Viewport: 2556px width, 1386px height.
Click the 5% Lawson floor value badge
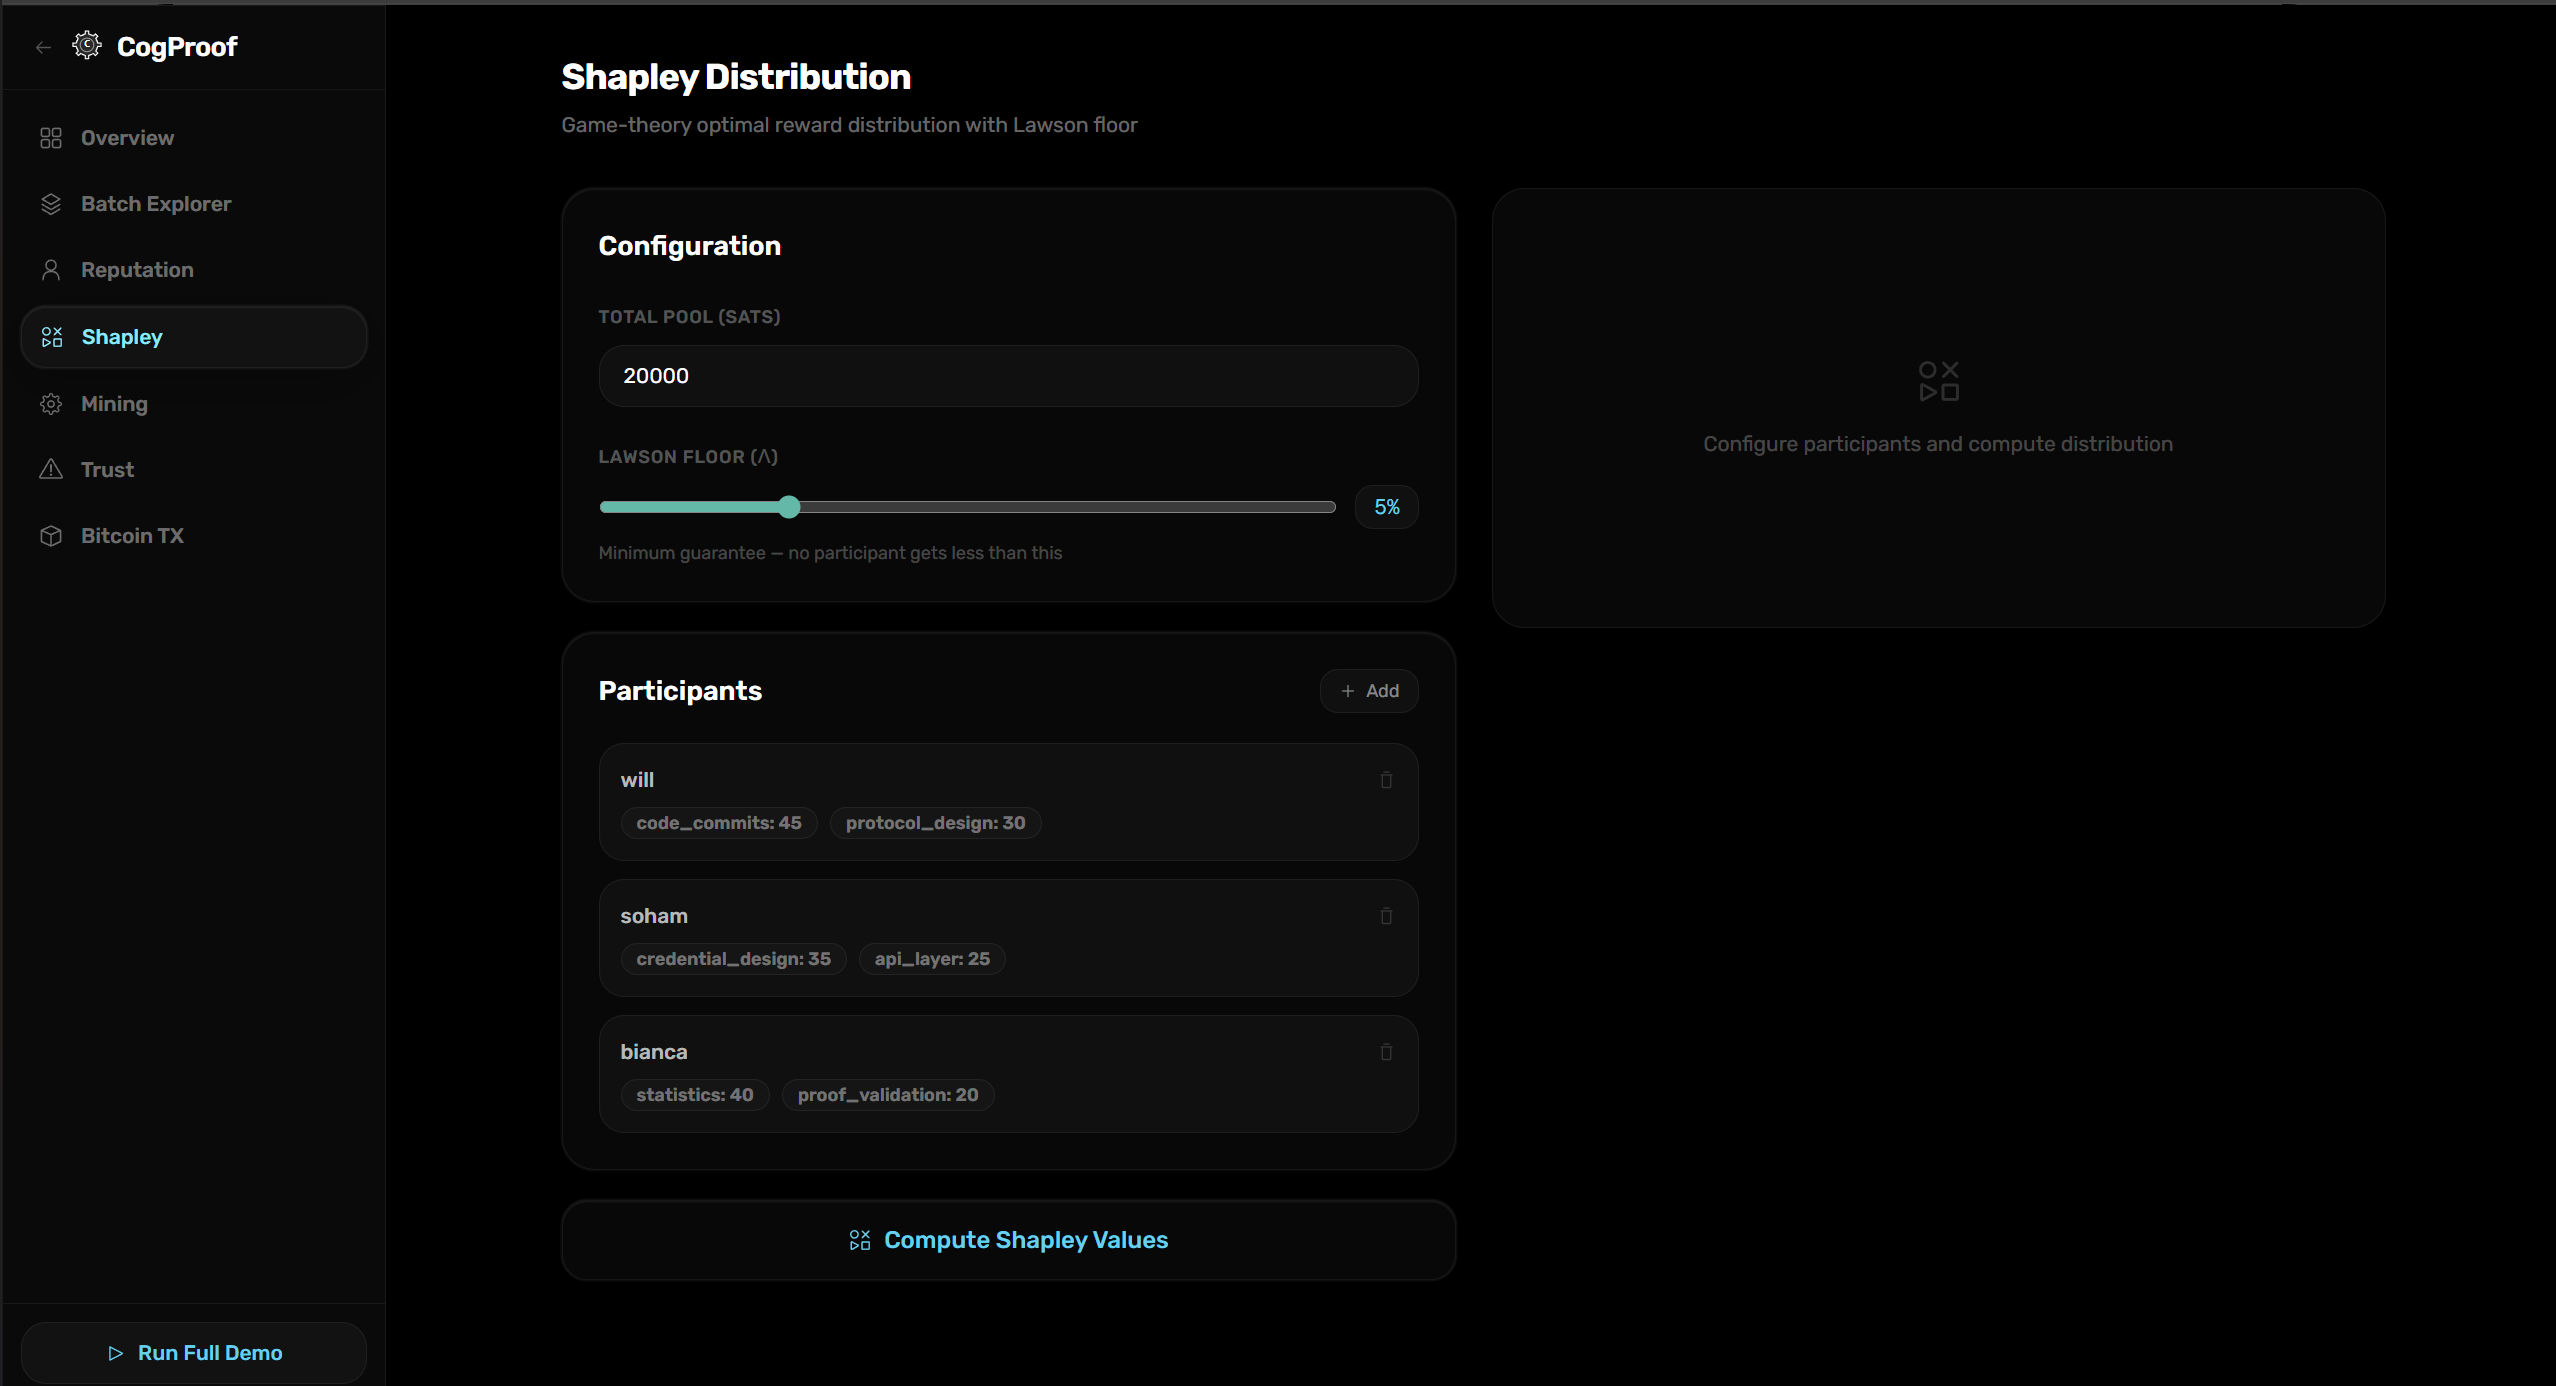pos(1386,507)
